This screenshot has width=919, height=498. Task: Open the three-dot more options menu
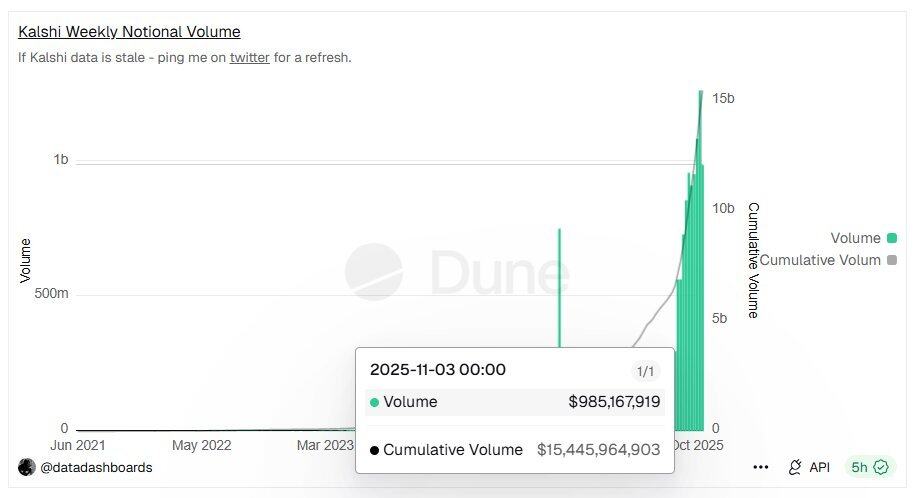760,467
